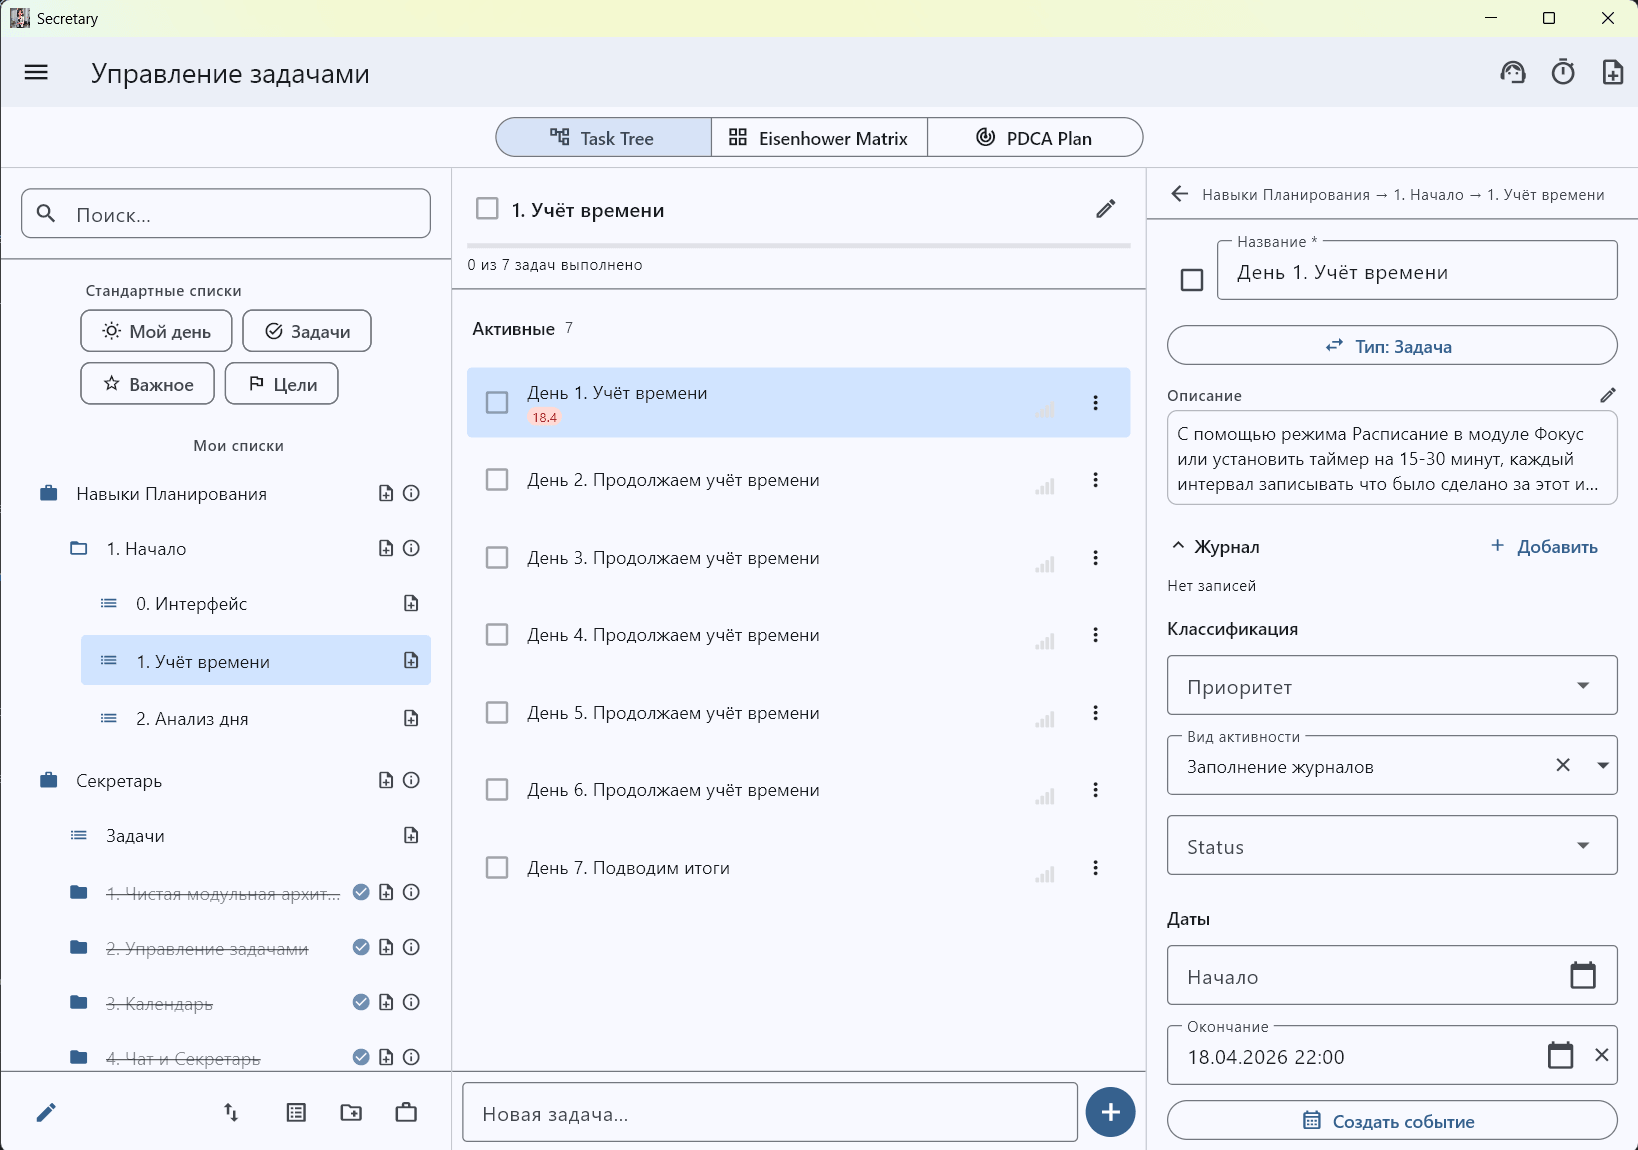Click Добавить to add a journal entry
The height and width of the screenshot is (1150, 1638).
(x=1544, y=546)
